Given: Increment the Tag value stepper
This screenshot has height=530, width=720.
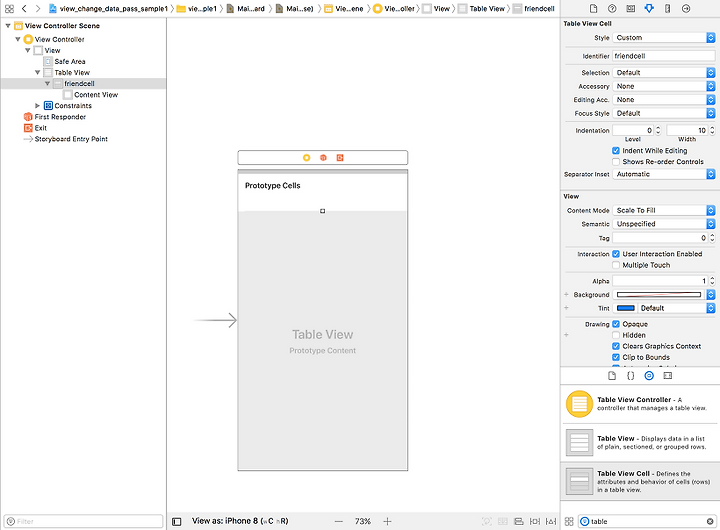Looking at the screenshot, I should point(712,236).
